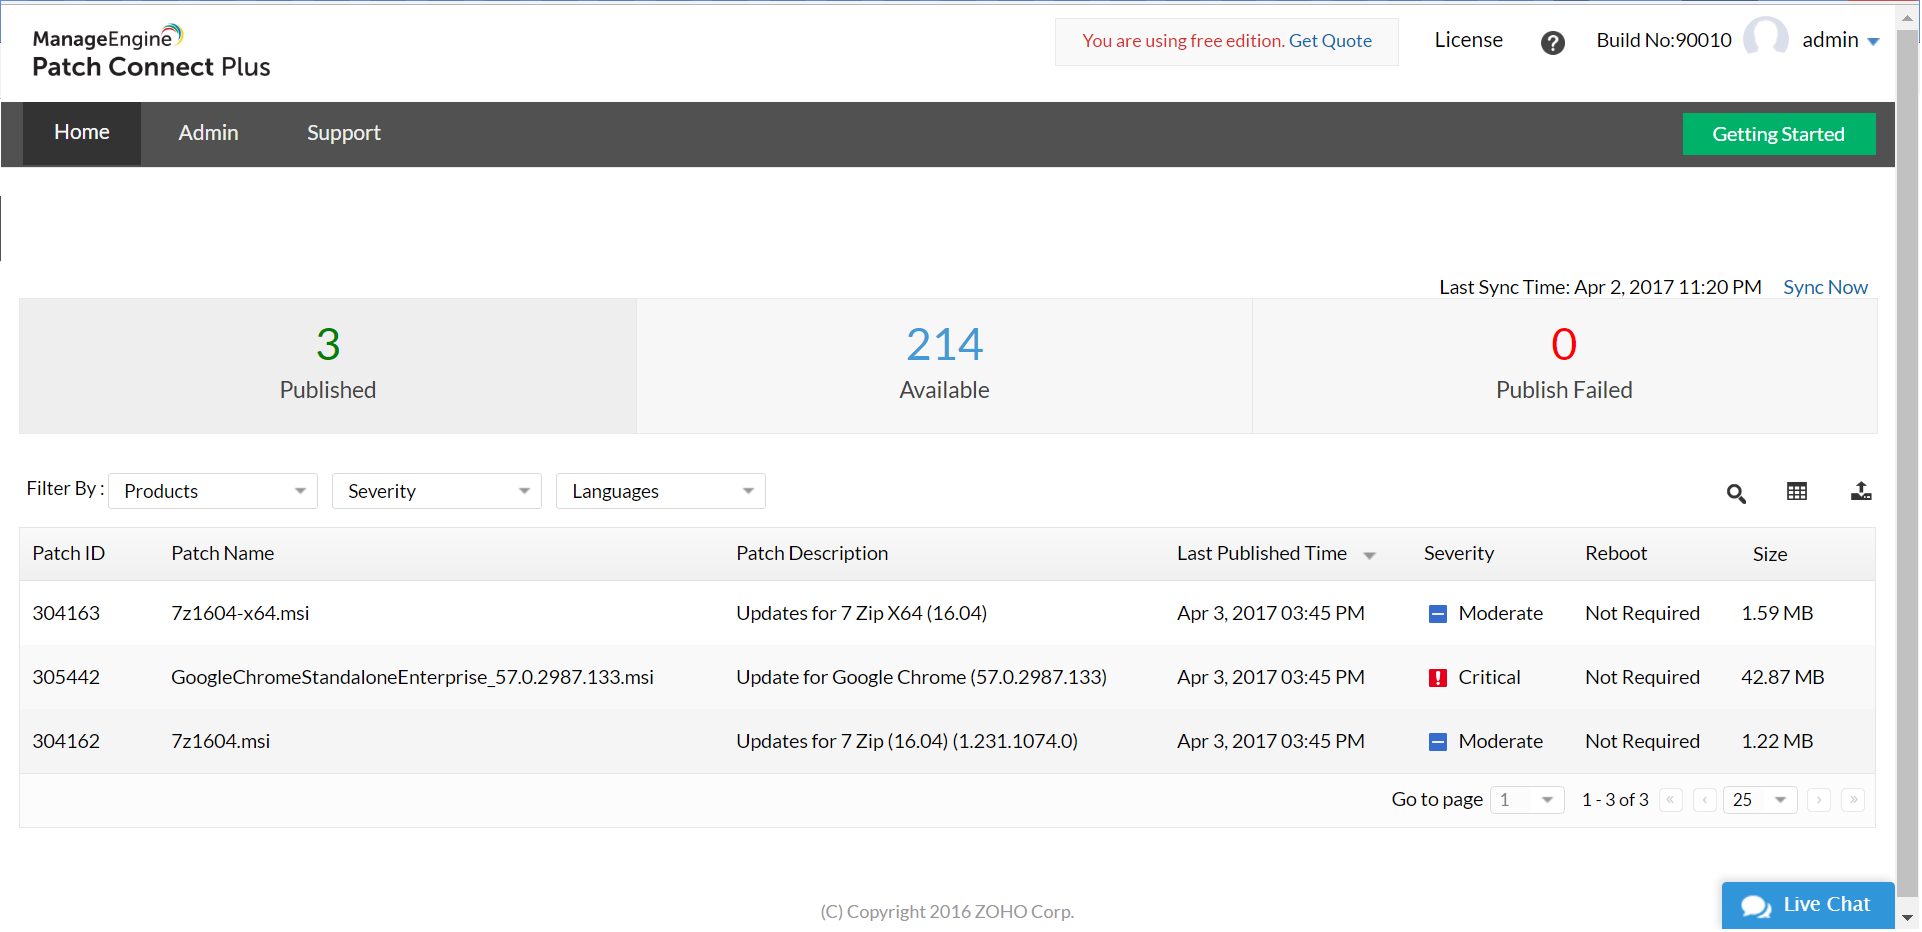Click the Live Chat bubble icon
1922x932 pixels.
pos(1758,907)
